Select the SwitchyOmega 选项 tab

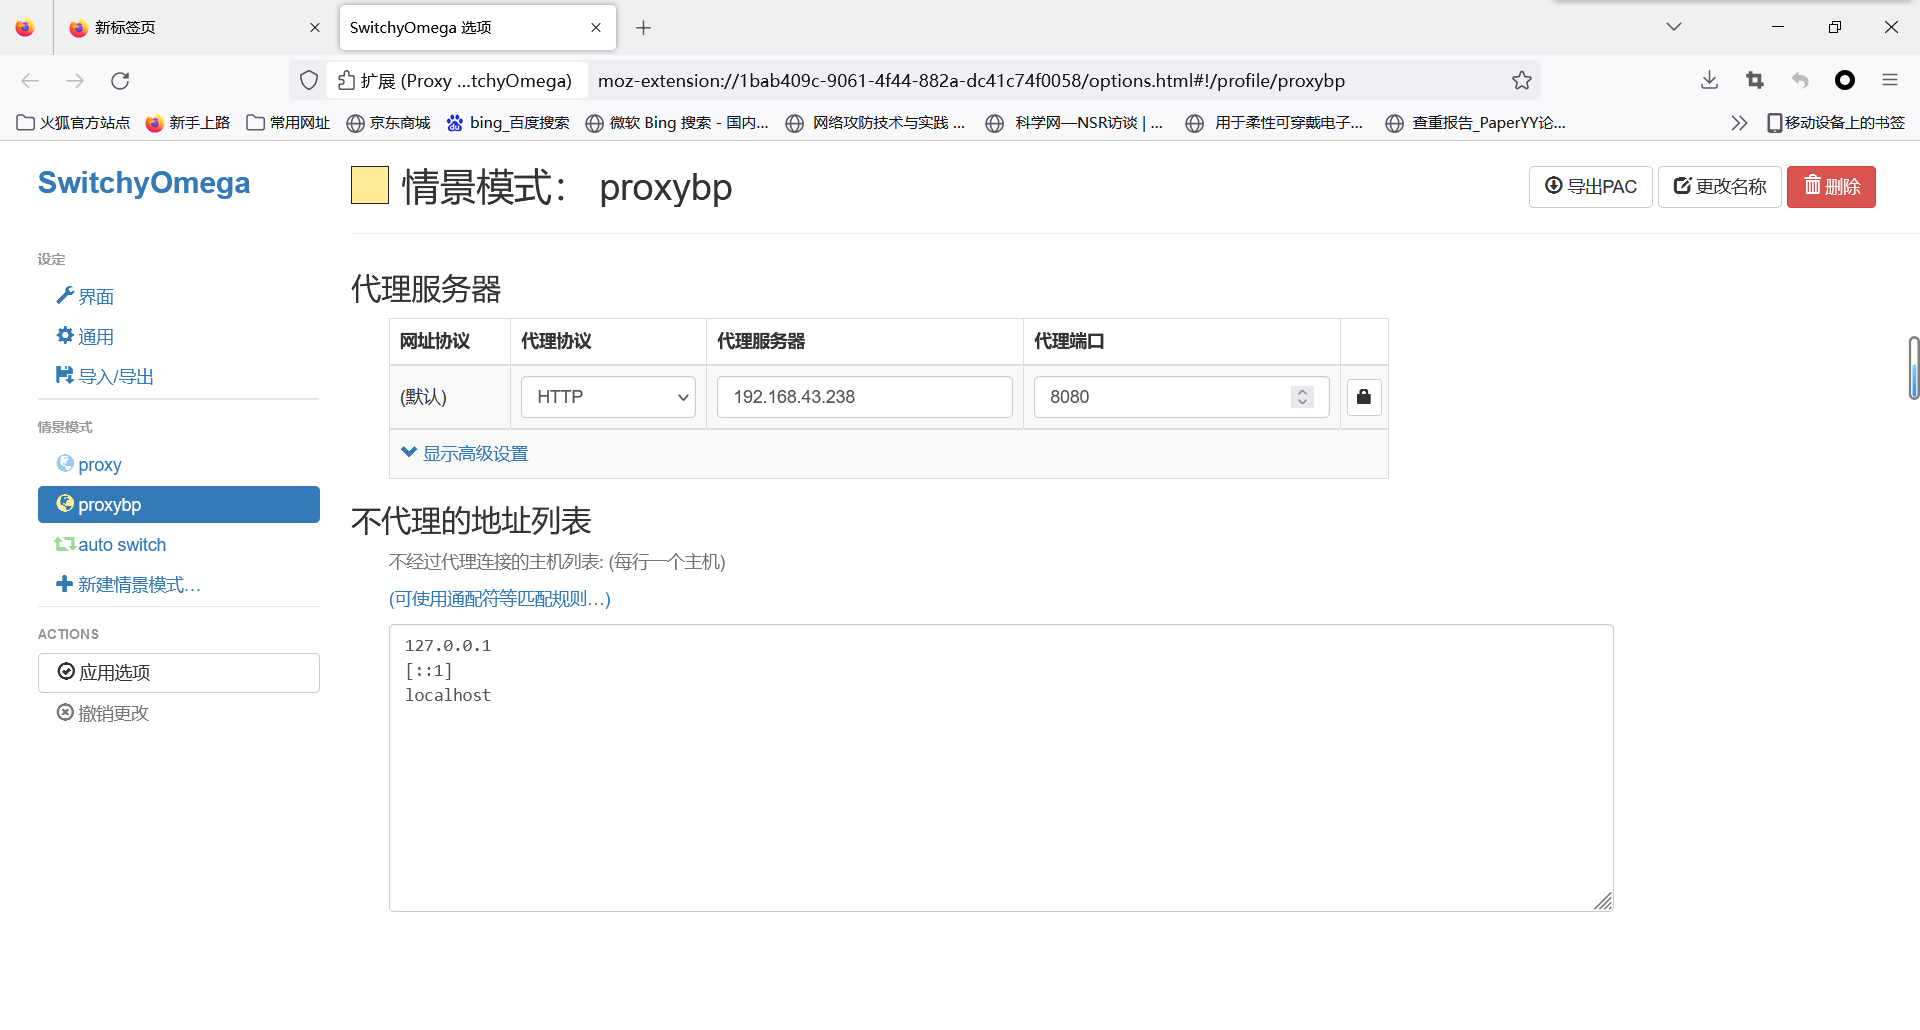(477, 28)
